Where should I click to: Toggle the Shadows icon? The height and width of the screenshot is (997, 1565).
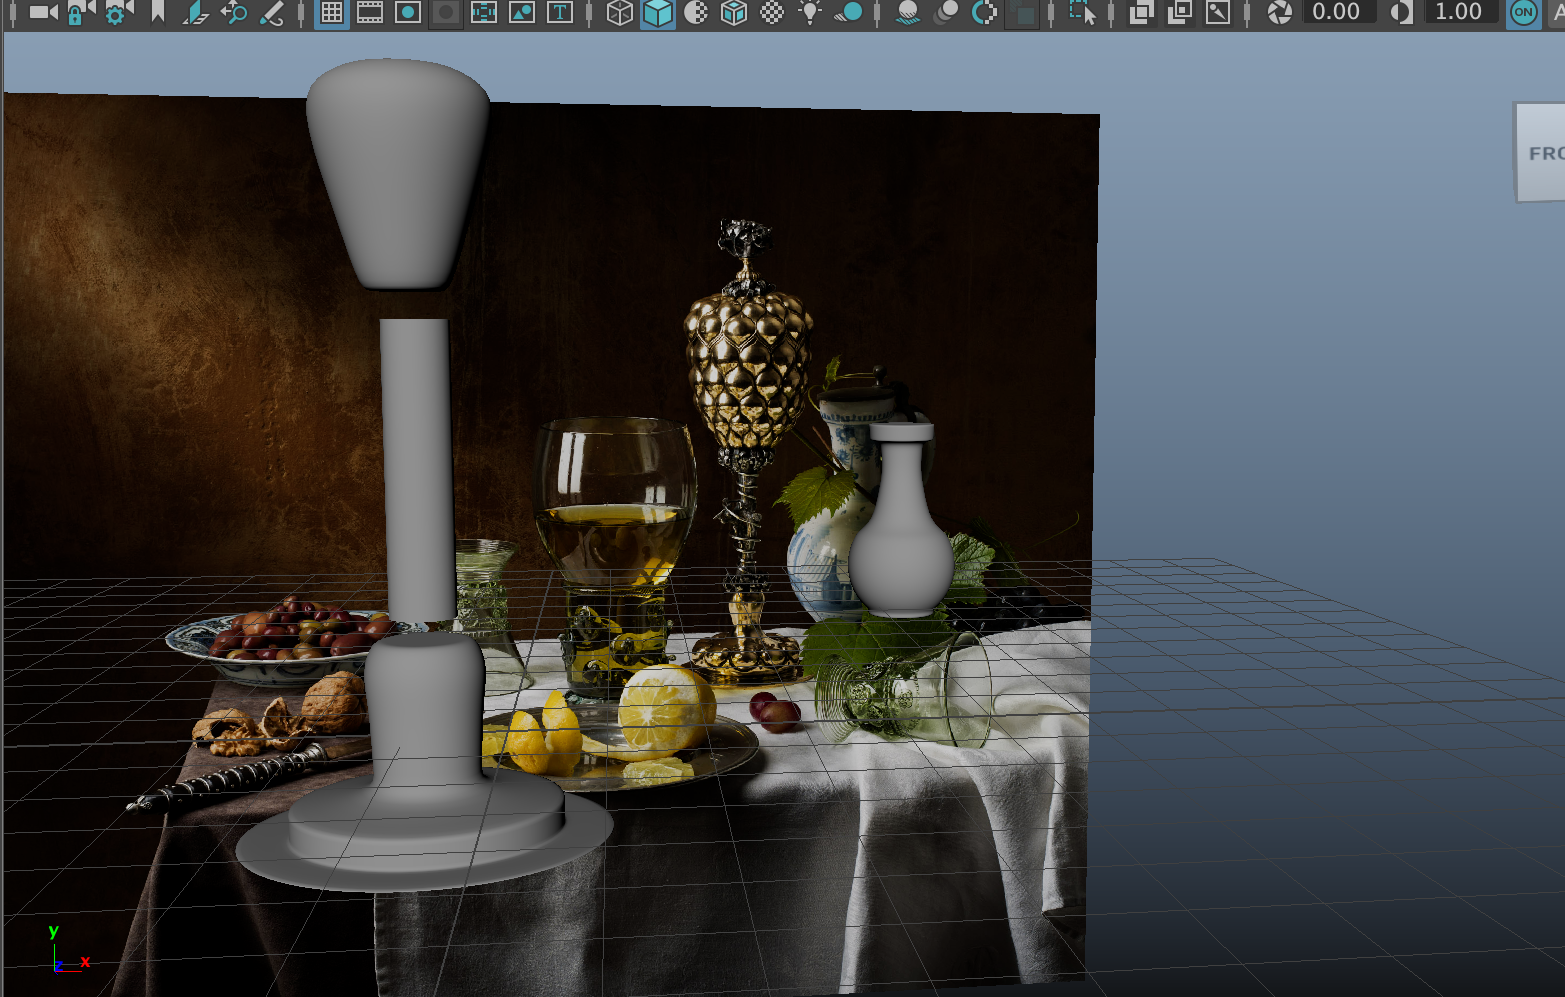849,13
